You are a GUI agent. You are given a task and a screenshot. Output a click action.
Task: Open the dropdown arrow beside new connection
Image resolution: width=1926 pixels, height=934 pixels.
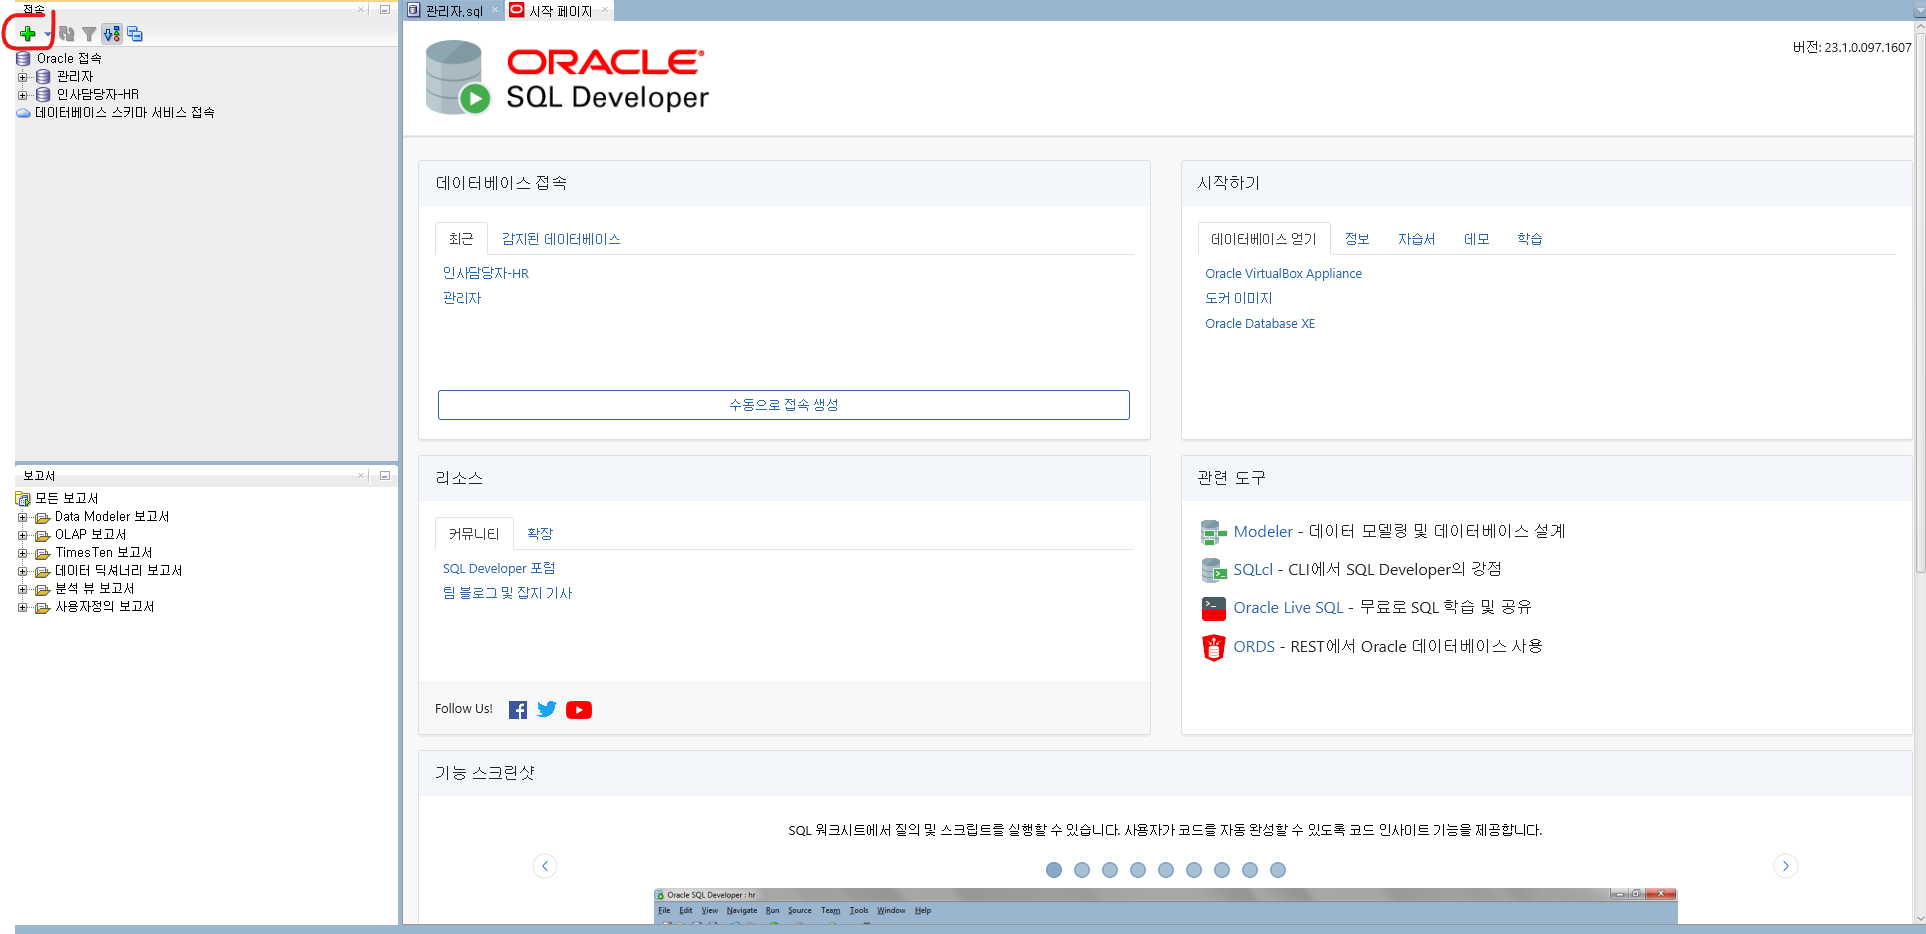(47, 35)
